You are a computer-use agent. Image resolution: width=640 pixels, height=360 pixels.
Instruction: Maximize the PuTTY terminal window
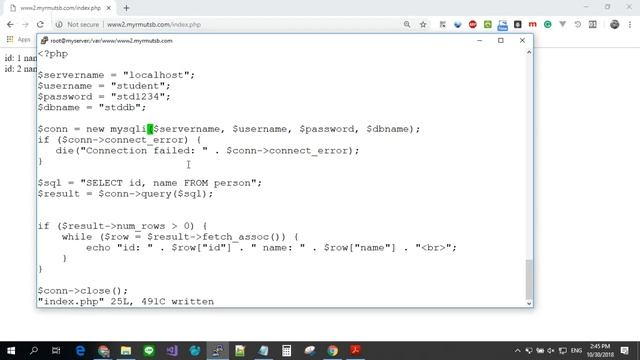point(501,40)
